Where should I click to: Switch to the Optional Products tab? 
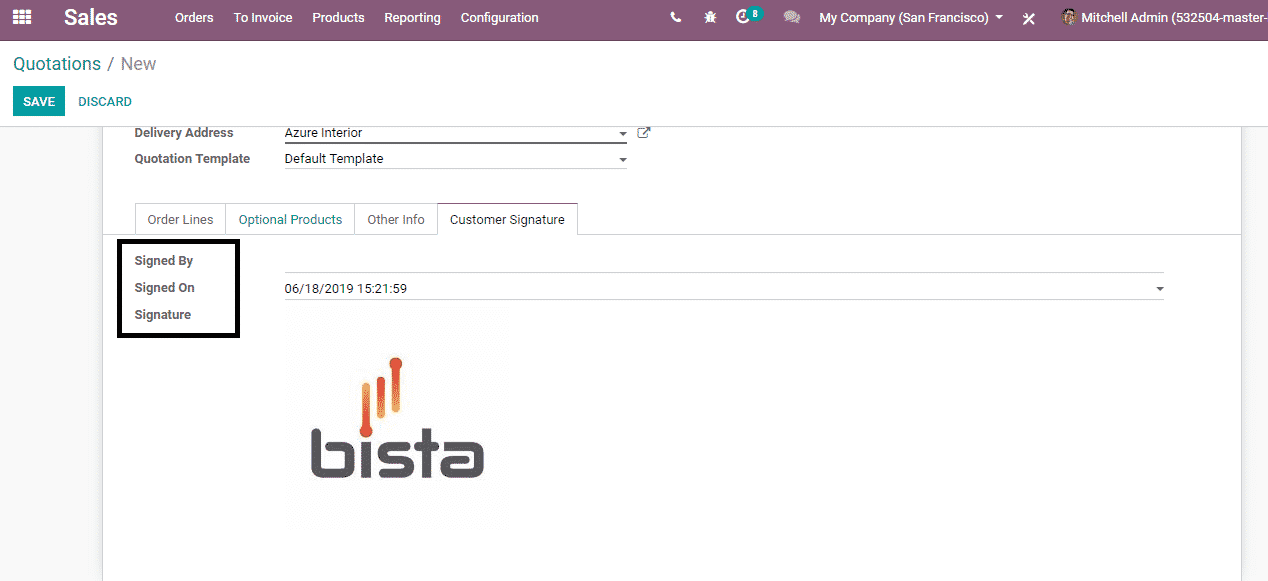click(290, 220)
